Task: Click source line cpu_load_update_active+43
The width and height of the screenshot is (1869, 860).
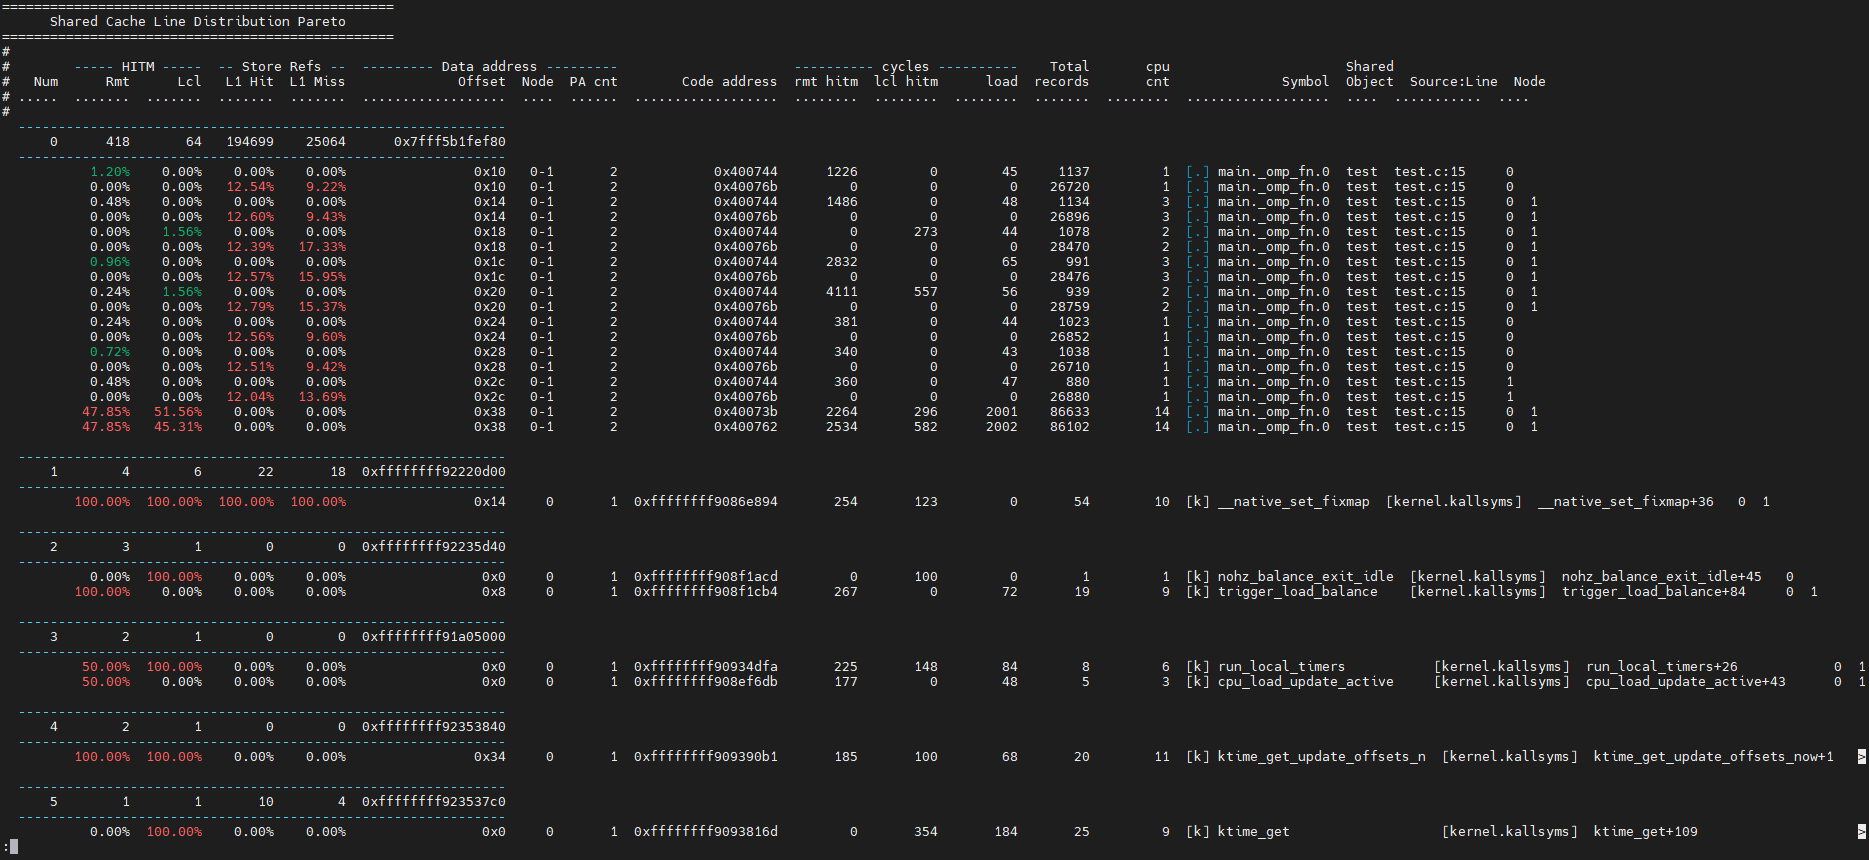Action: 1686,682
